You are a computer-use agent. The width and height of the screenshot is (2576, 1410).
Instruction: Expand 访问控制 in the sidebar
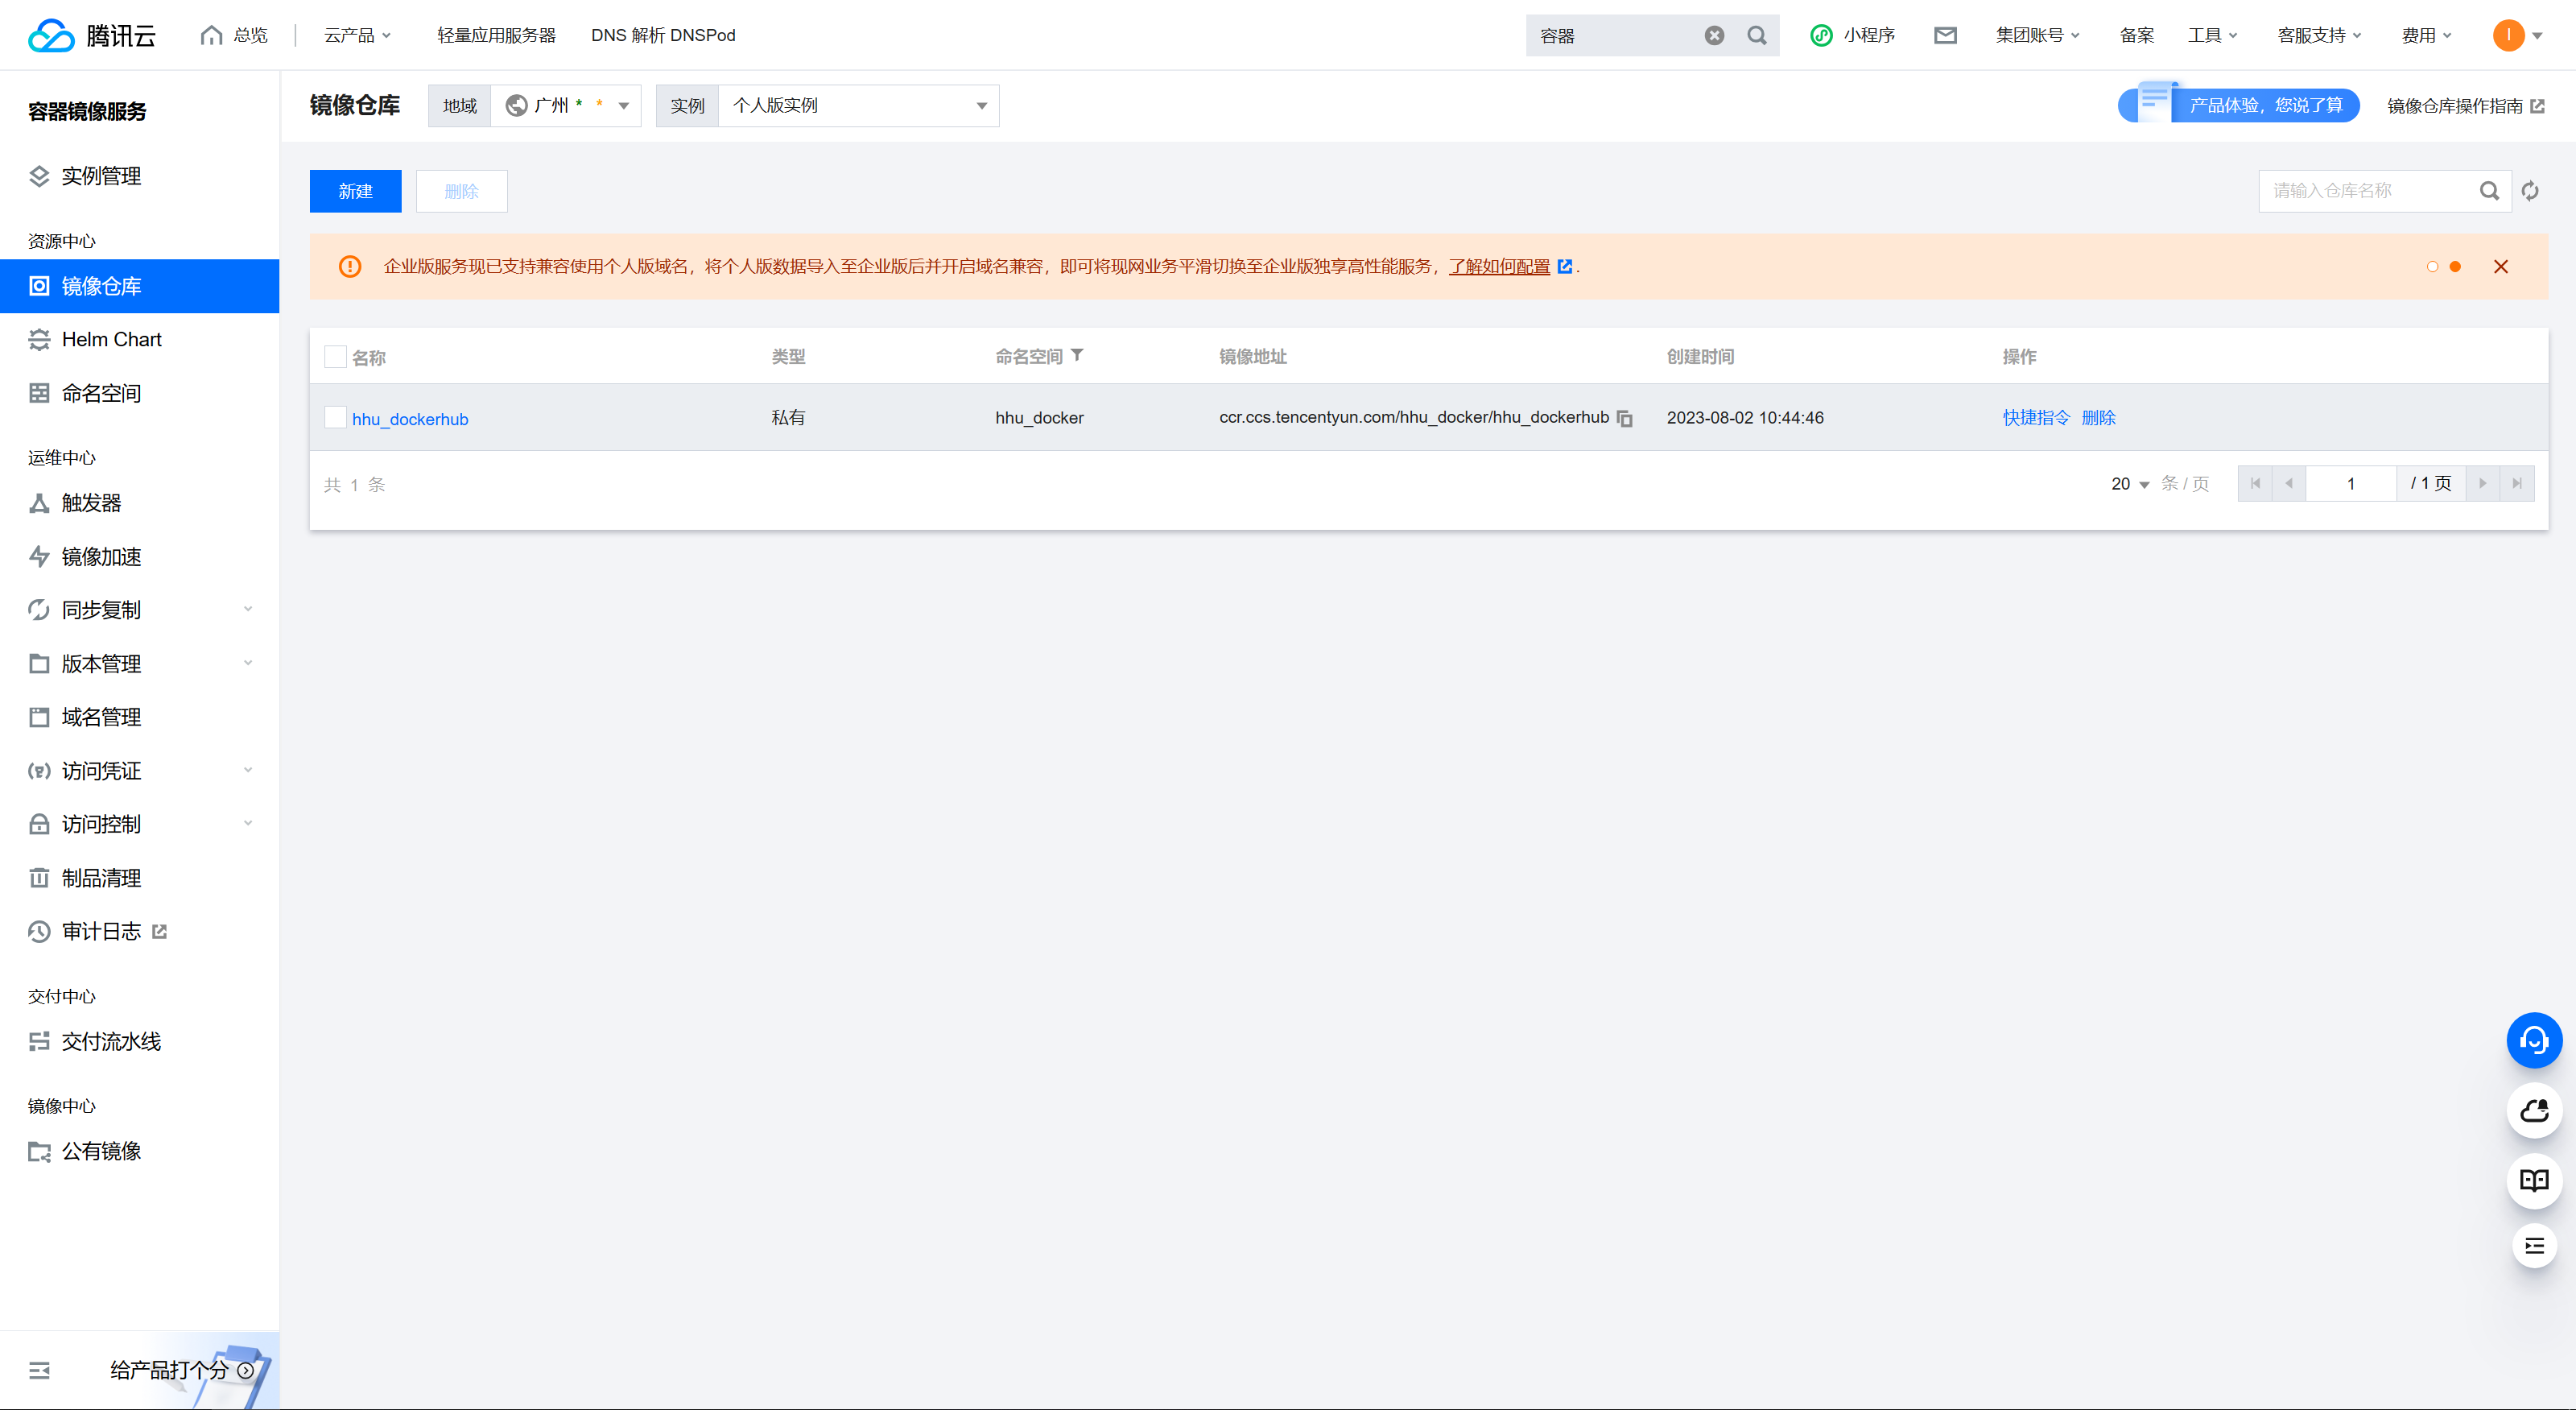click(x=139, y=824)
